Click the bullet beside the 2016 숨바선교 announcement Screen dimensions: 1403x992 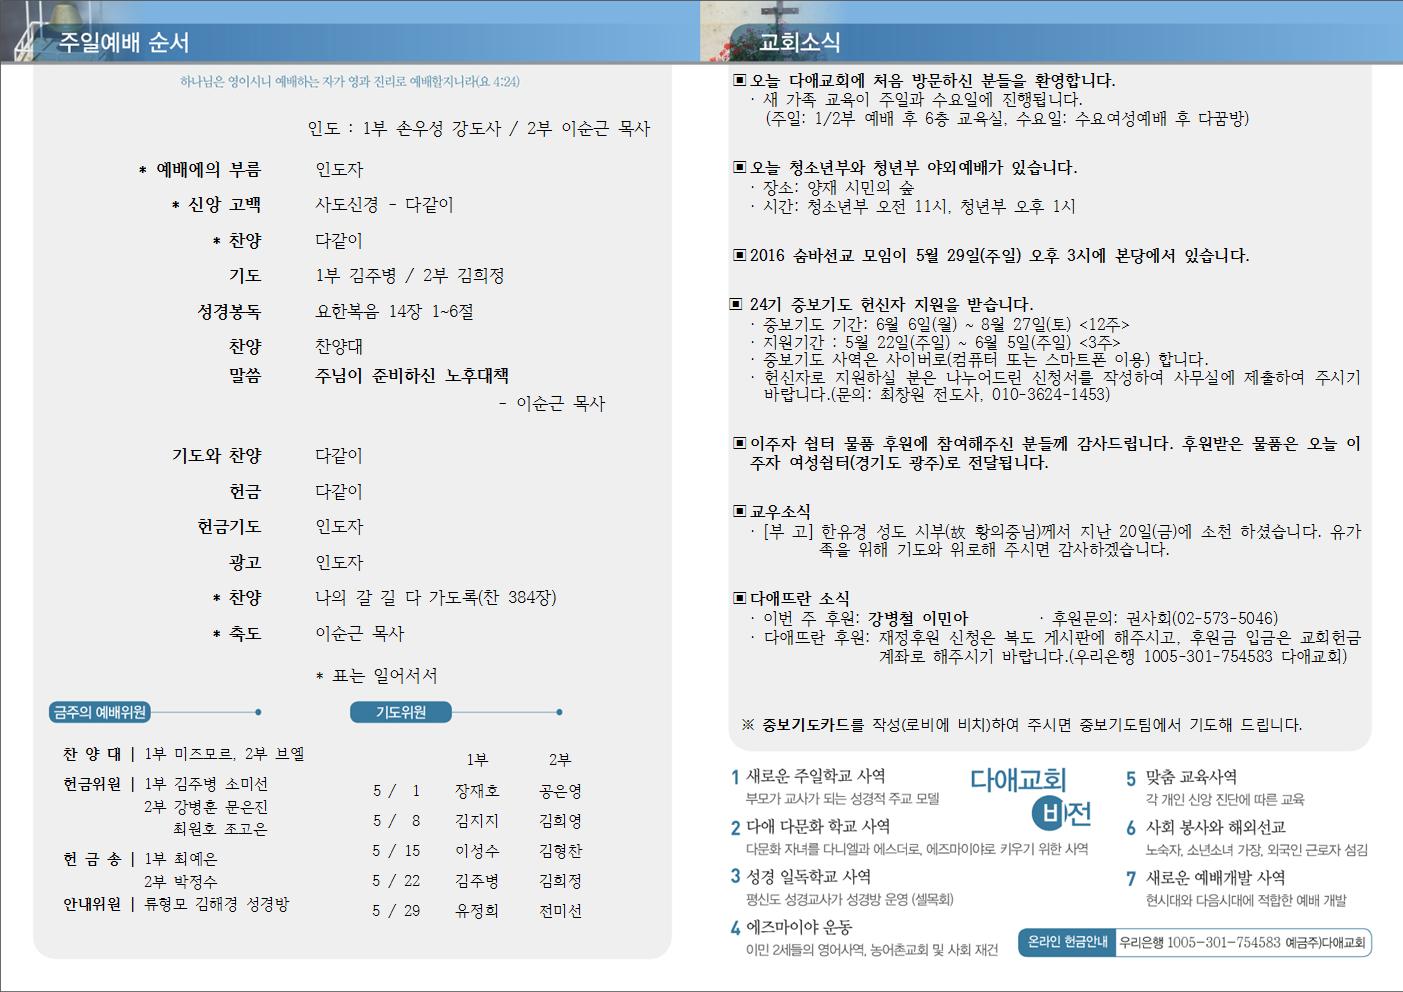(739, 256)
